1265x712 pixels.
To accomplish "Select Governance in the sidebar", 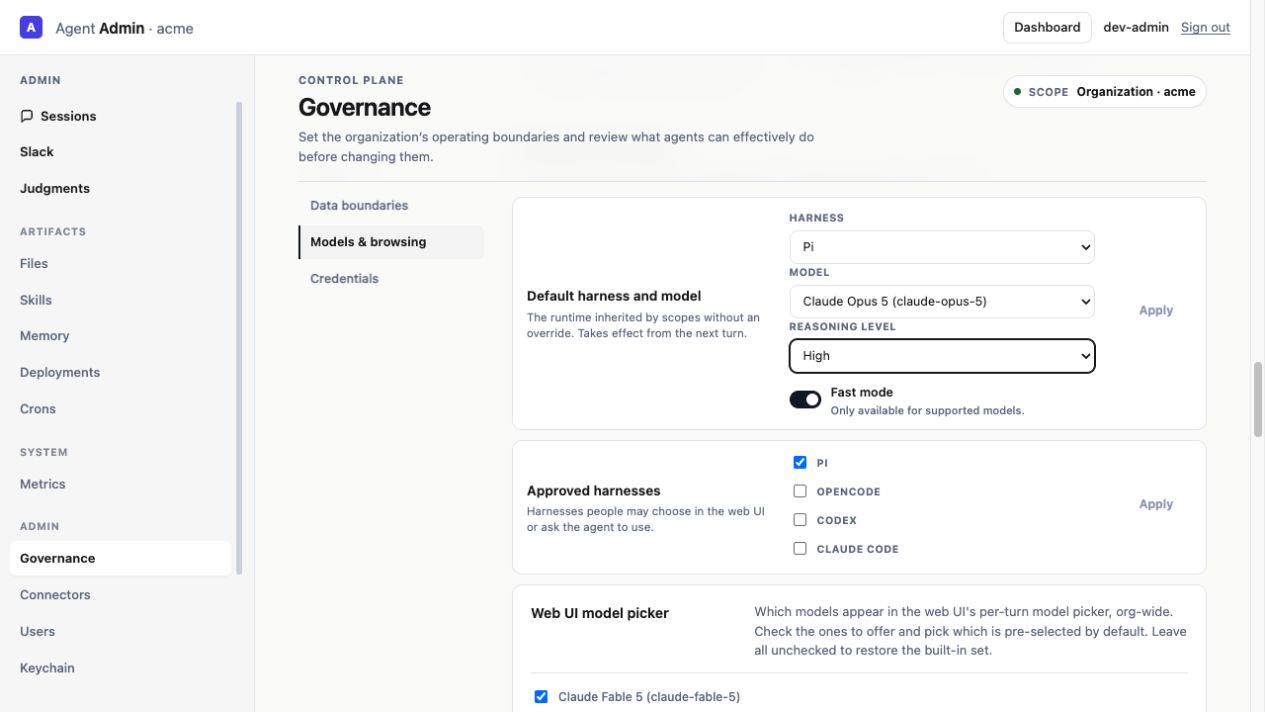I will click(x=120, y=558).
